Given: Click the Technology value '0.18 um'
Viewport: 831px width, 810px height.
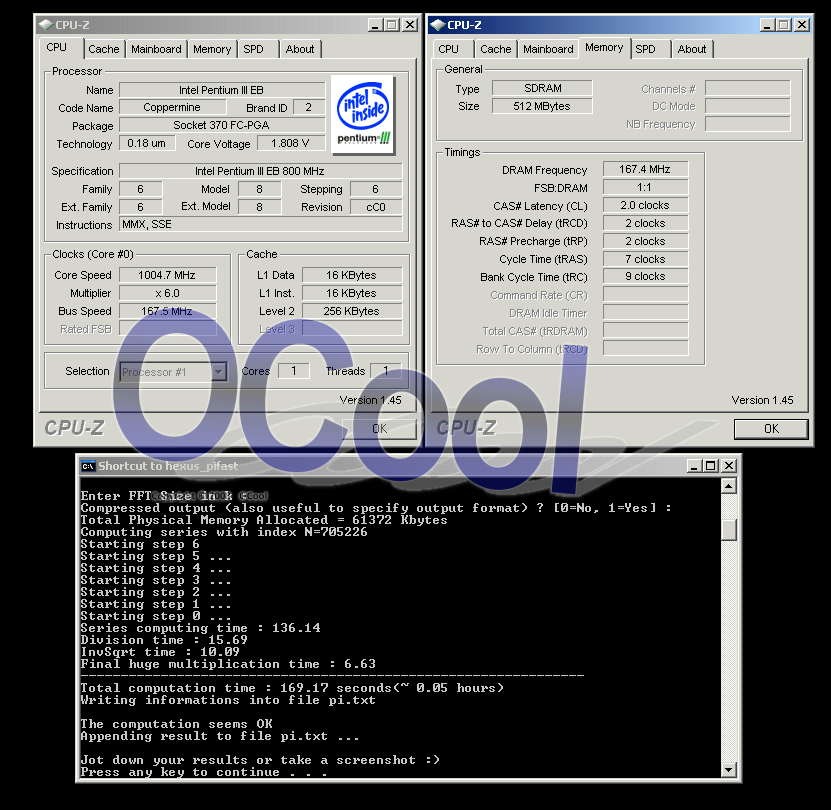Looking at the screenshot, I should pyautogui.click(x=147, y=144).
